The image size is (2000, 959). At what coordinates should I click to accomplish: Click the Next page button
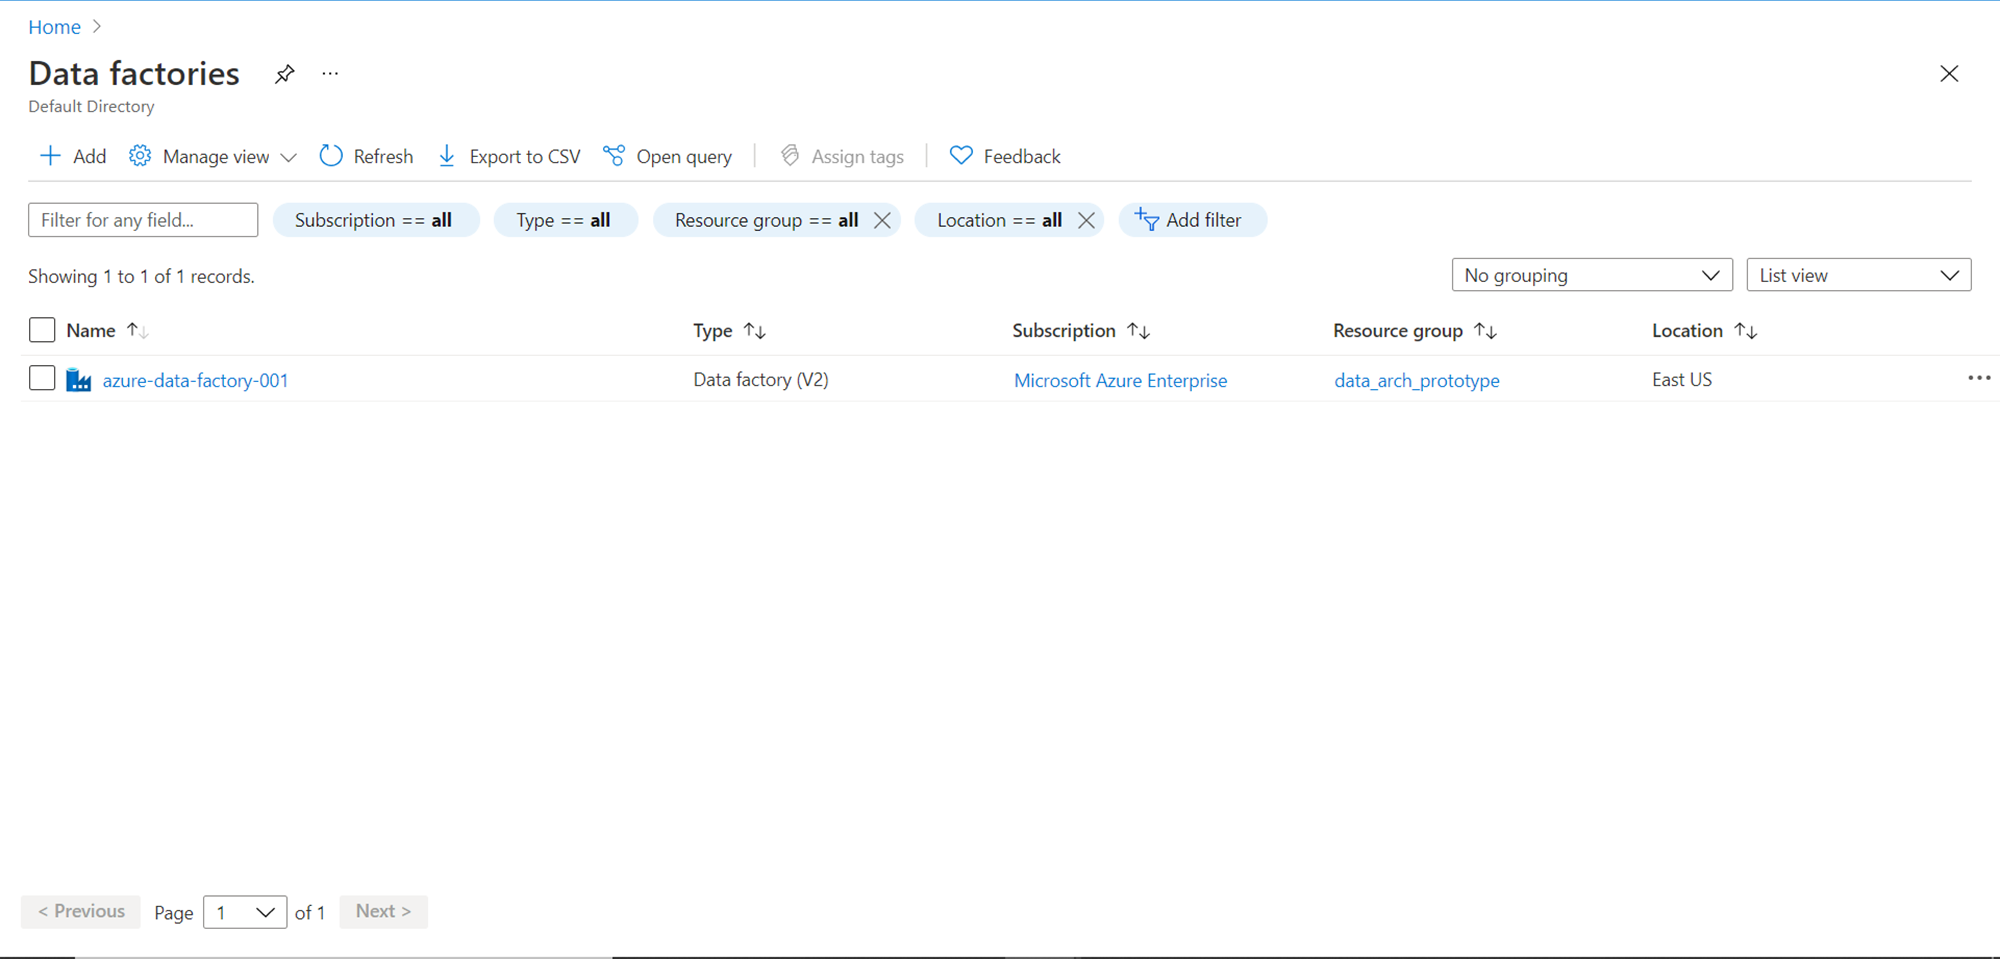click(384, 911)
